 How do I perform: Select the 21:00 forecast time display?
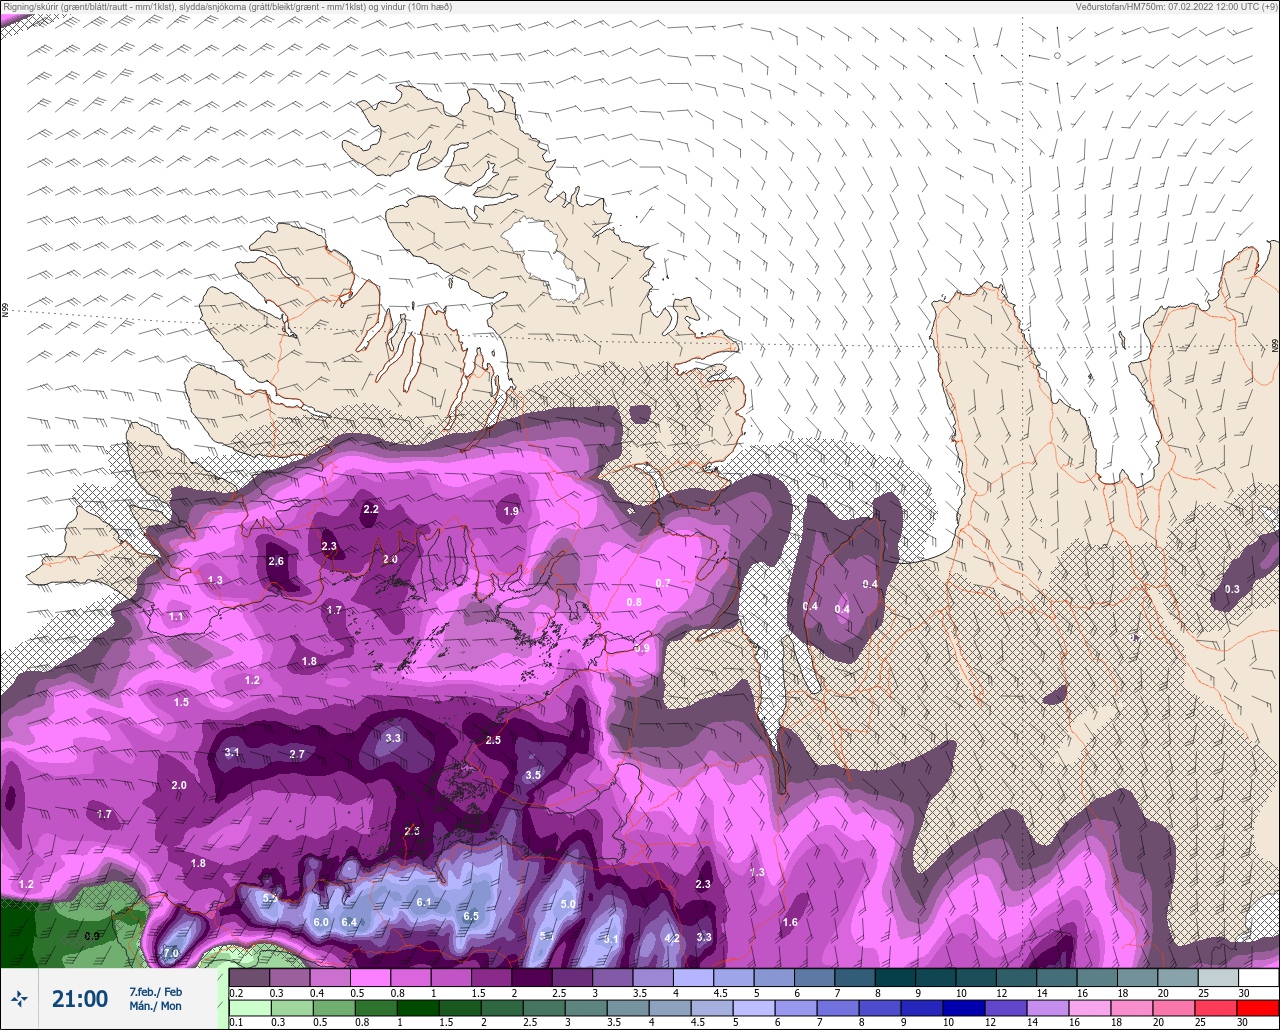pyautogui.click(x=80, y=999)
